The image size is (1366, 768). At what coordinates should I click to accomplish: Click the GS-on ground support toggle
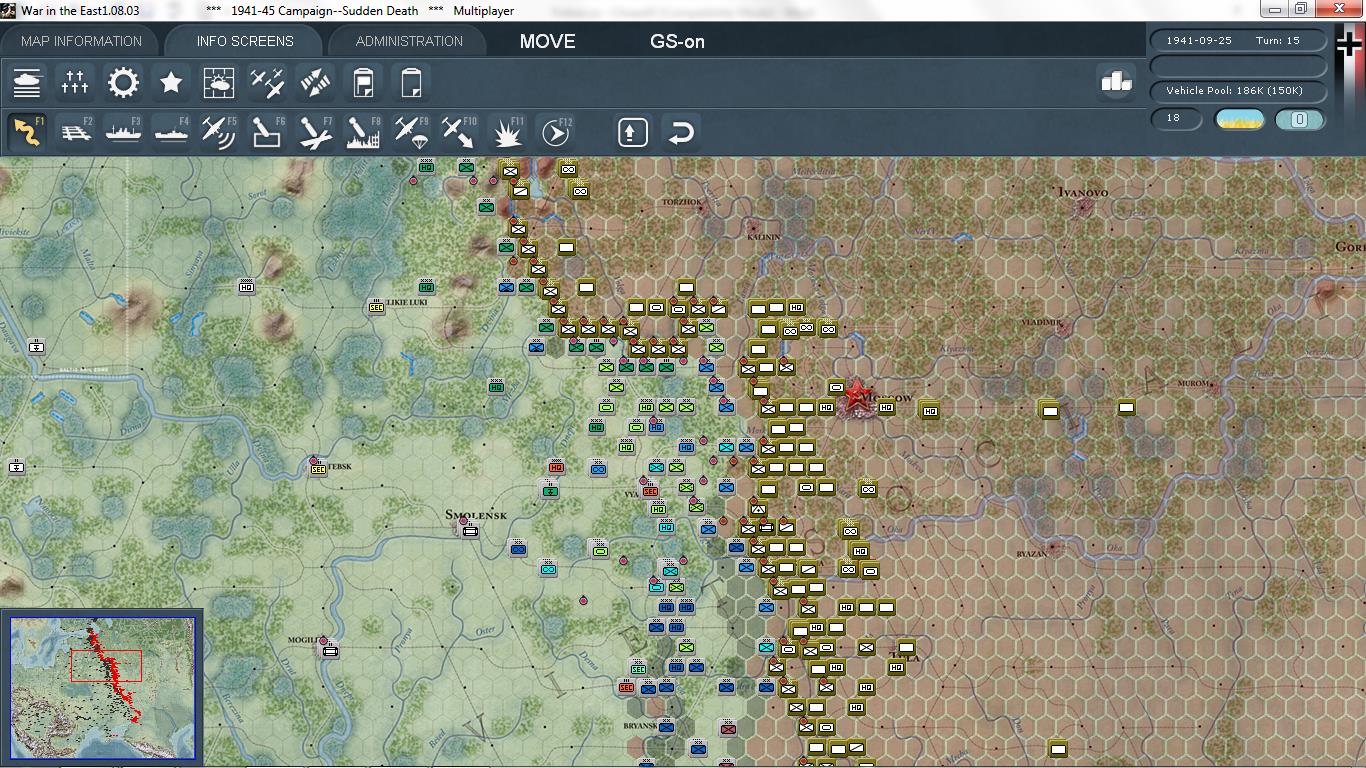[677, 41]
